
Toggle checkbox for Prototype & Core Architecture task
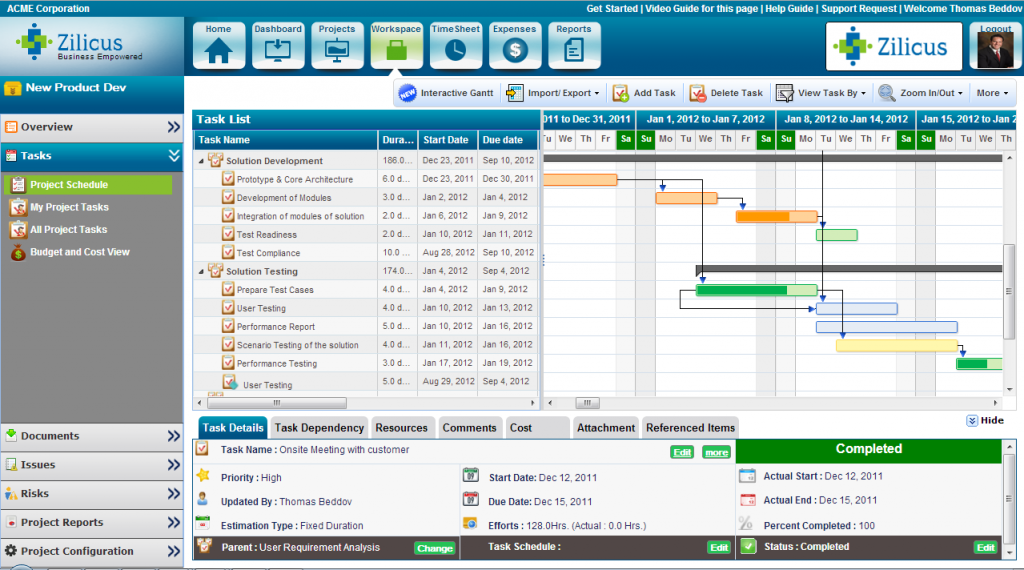(228, 179)
